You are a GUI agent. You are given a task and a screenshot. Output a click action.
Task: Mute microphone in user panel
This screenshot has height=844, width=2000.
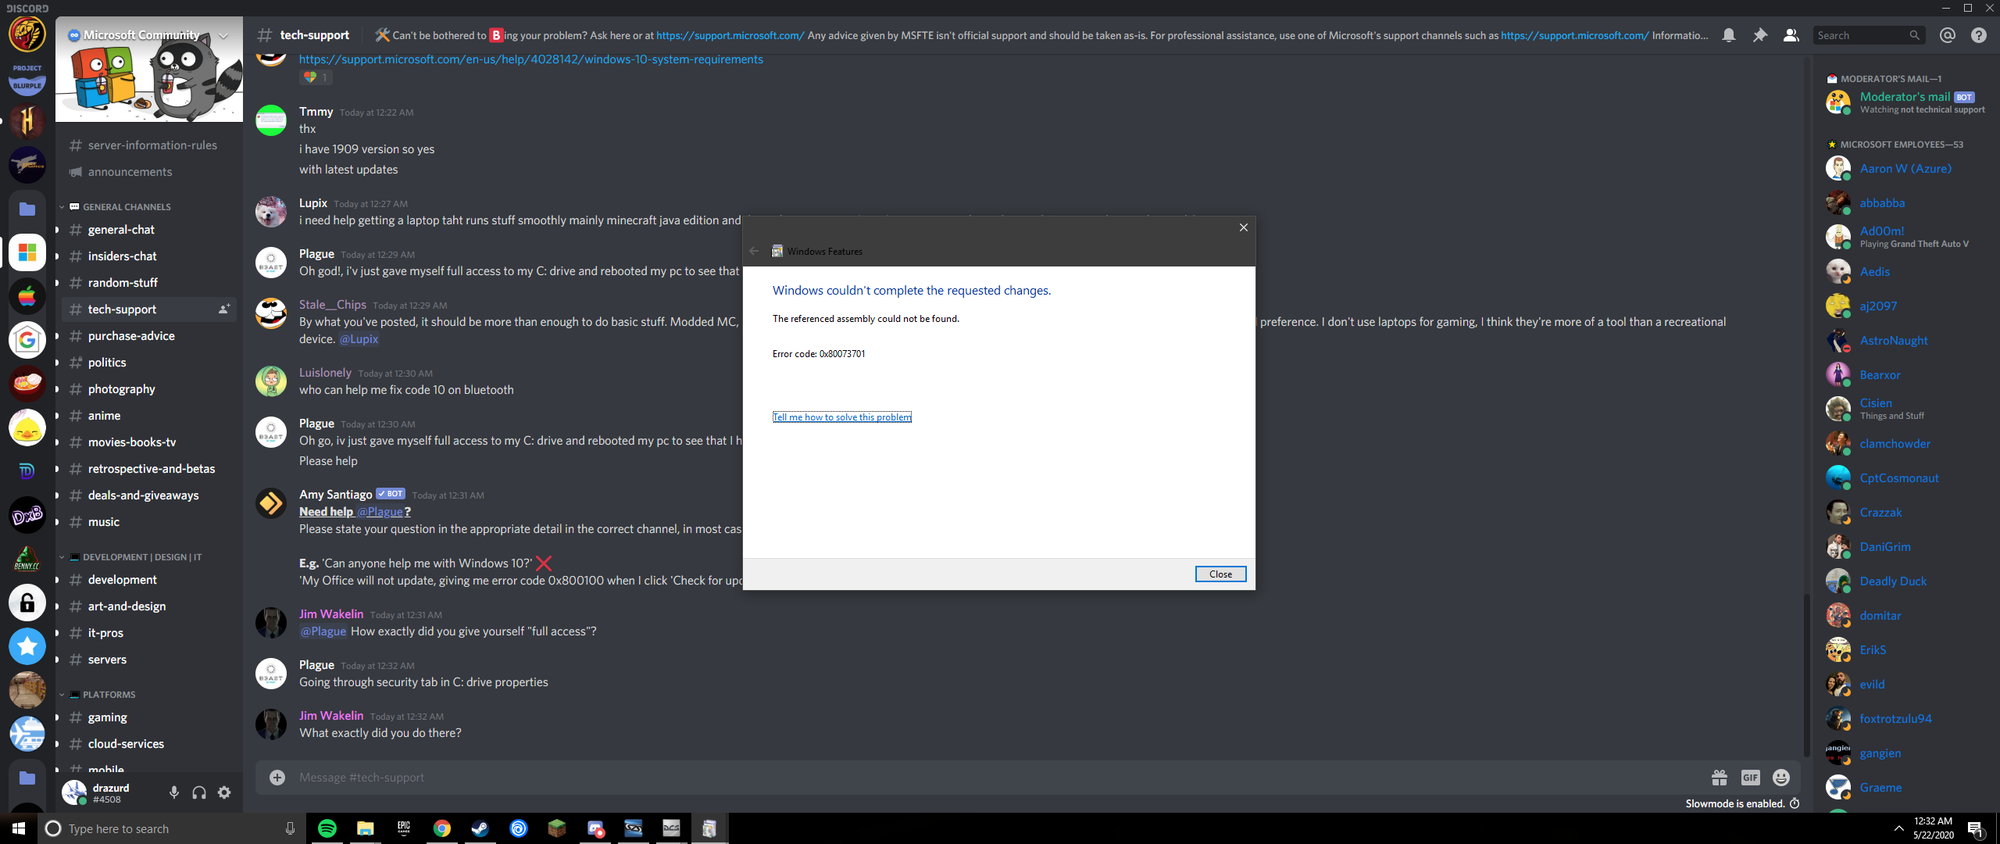(174, 793)
